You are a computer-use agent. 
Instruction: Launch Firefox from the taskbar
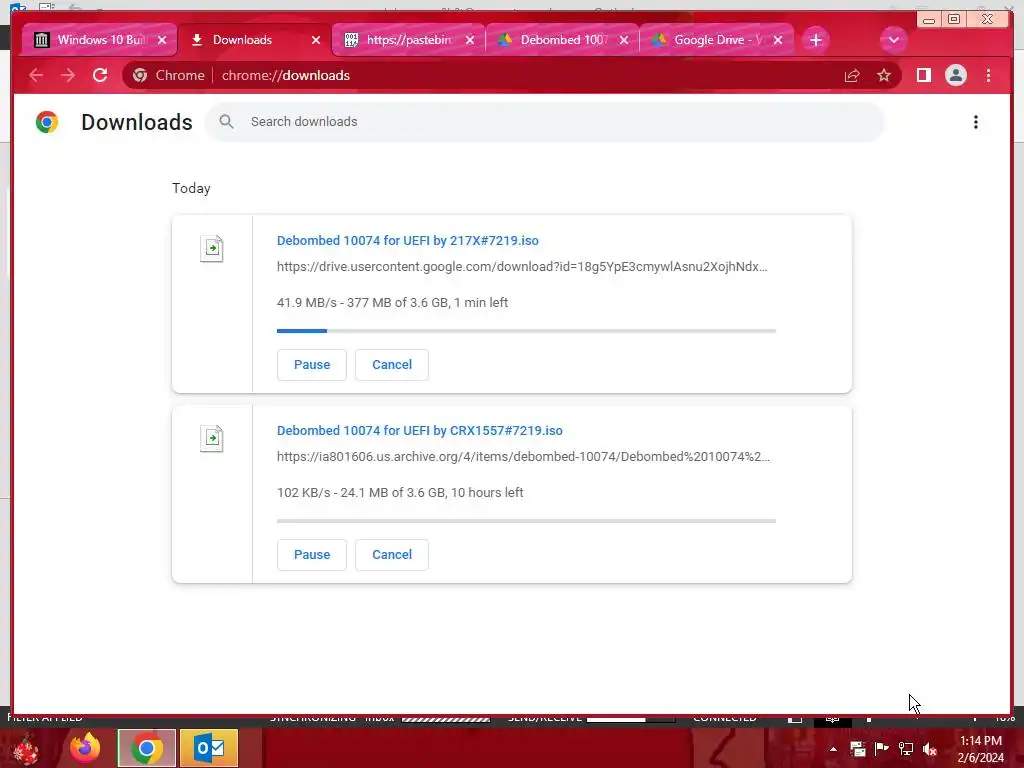tap(85, 748)
